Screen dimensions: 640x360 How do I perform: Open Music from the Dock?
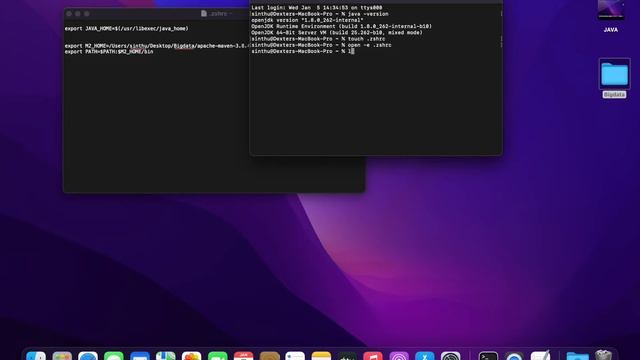point(373,356)
